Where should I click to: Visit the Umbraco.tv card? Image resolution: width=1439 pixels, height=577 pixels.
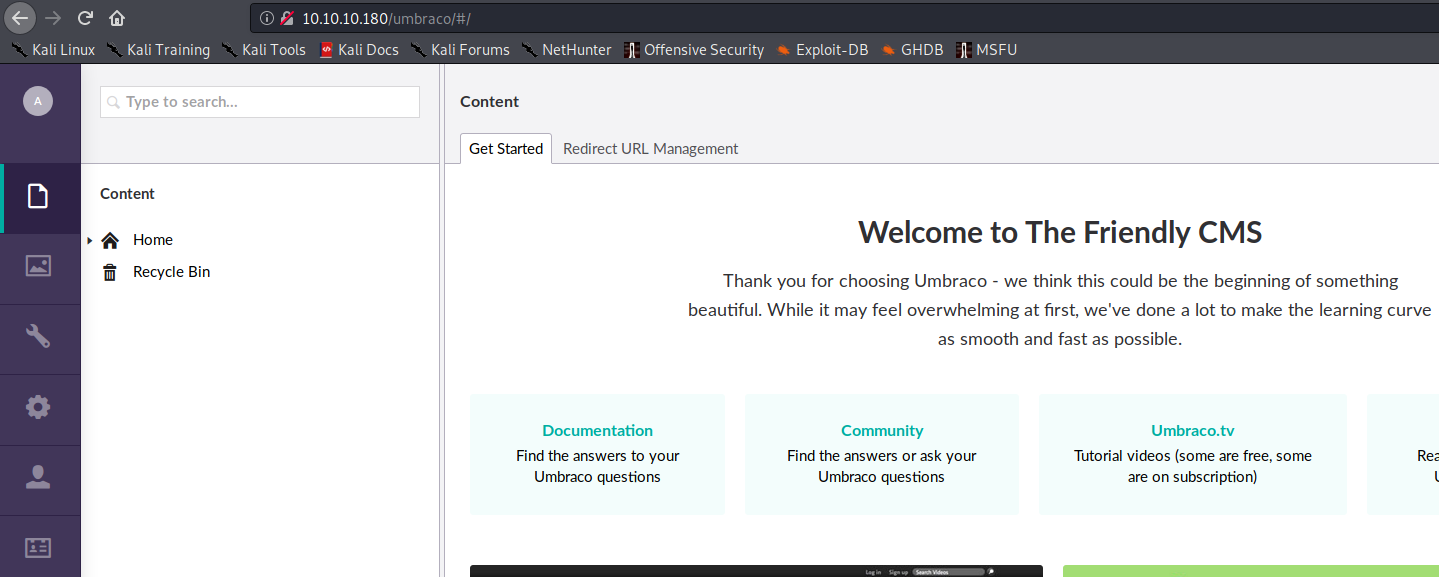1192,430
